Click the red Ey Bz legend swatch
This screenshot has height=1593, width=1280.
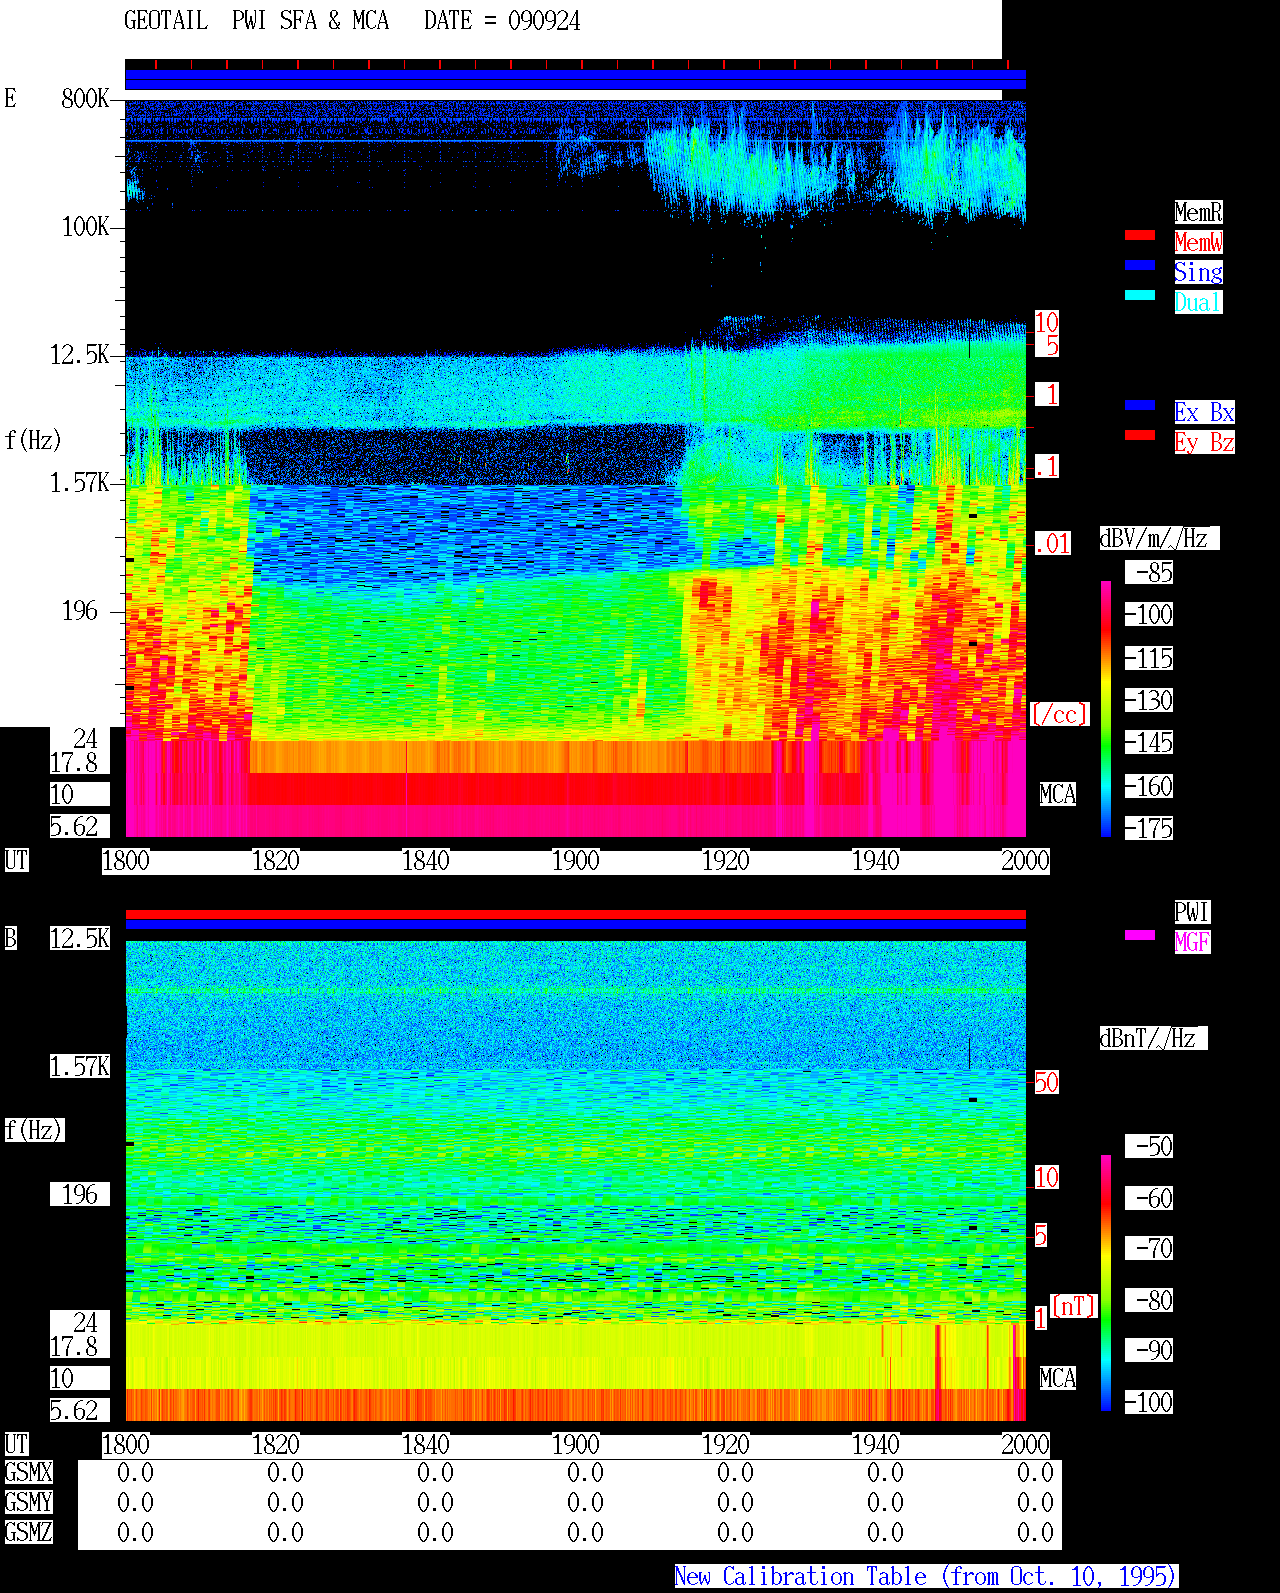[1140, 435]
